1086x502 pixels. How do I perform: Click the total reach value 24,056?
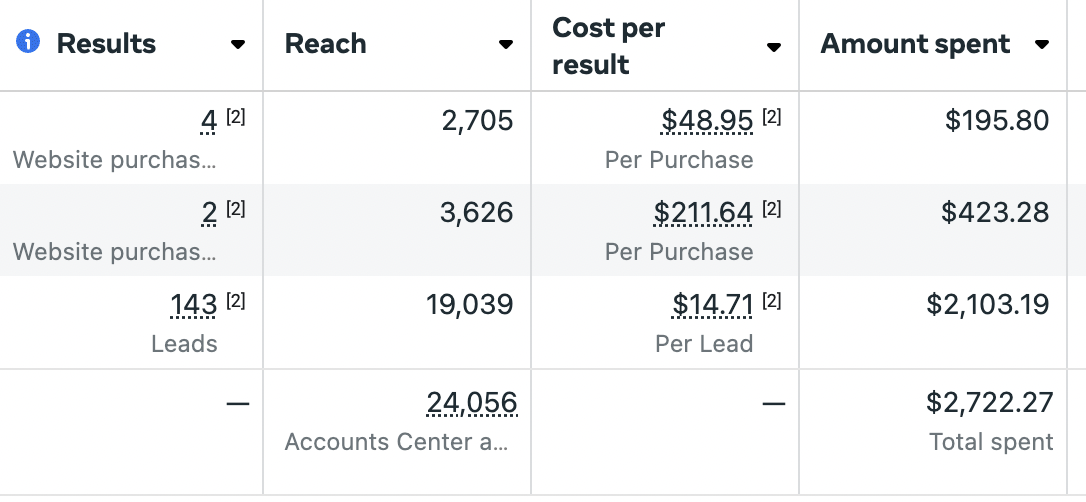(x=472, y=402)
